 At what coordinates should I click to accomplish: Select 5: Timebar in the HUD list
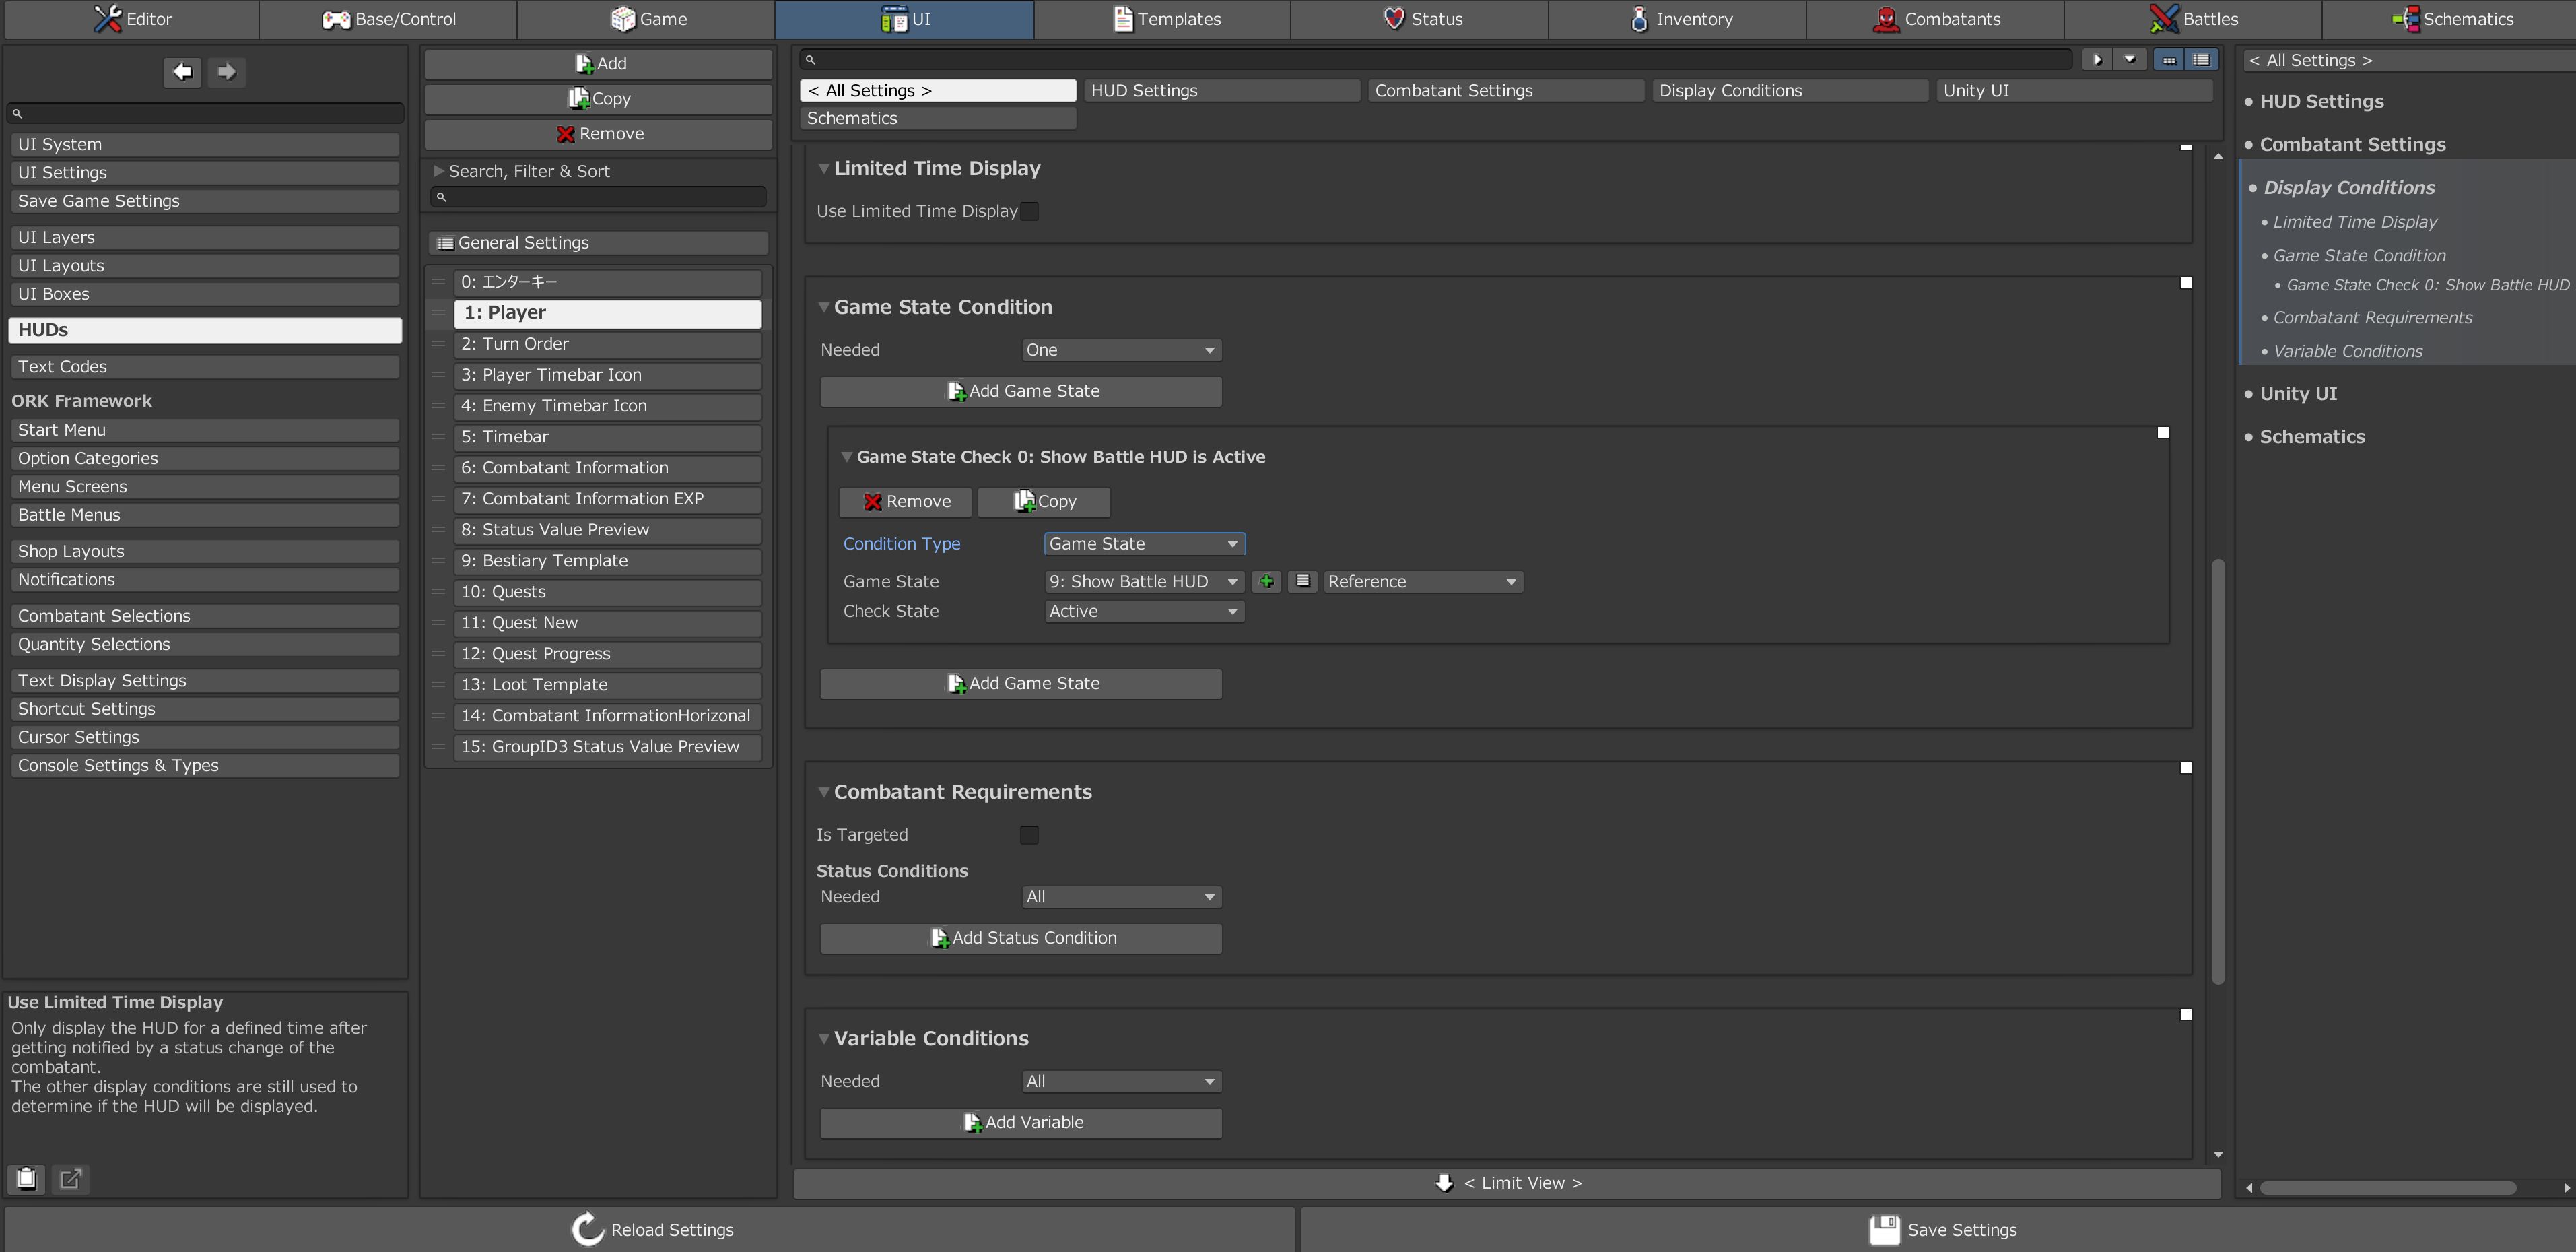[607, 437]
